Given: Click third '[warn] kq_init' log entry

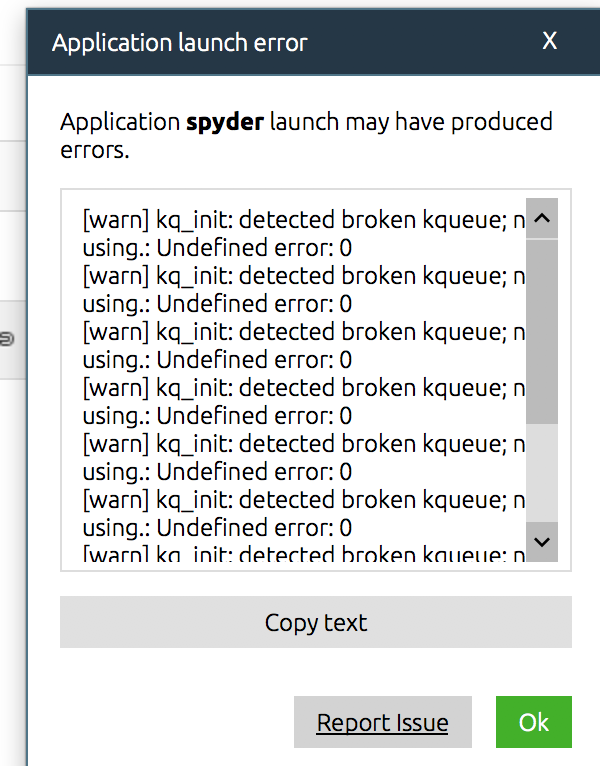Looking at the screenshot, I should click(300, 331).
